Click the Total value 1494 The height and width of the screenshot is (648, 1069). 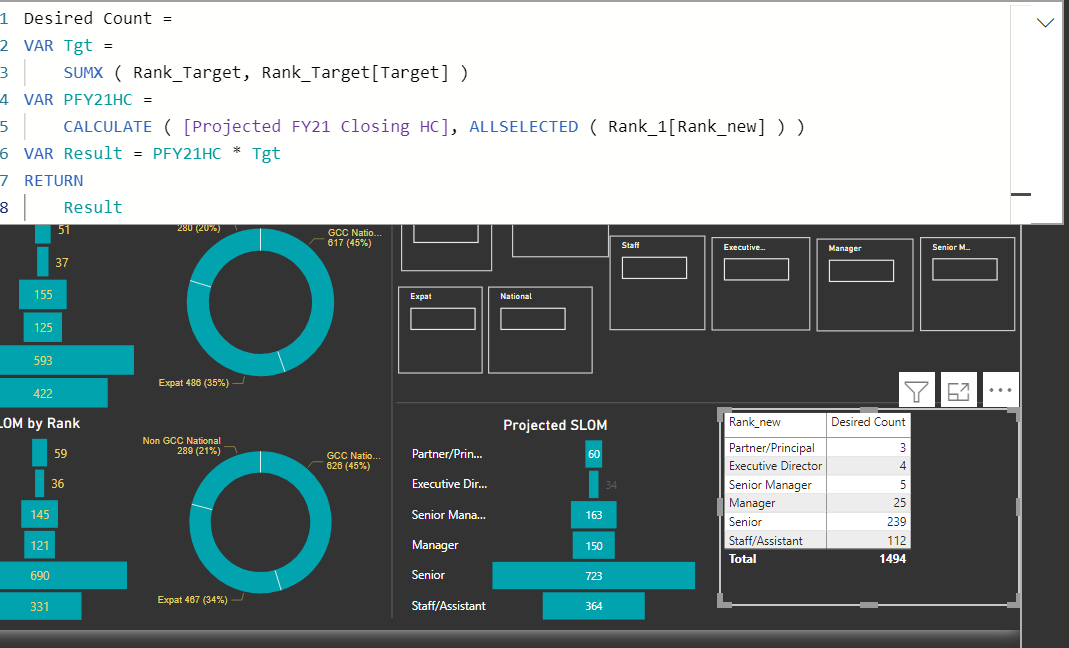(x=892, y=559)
